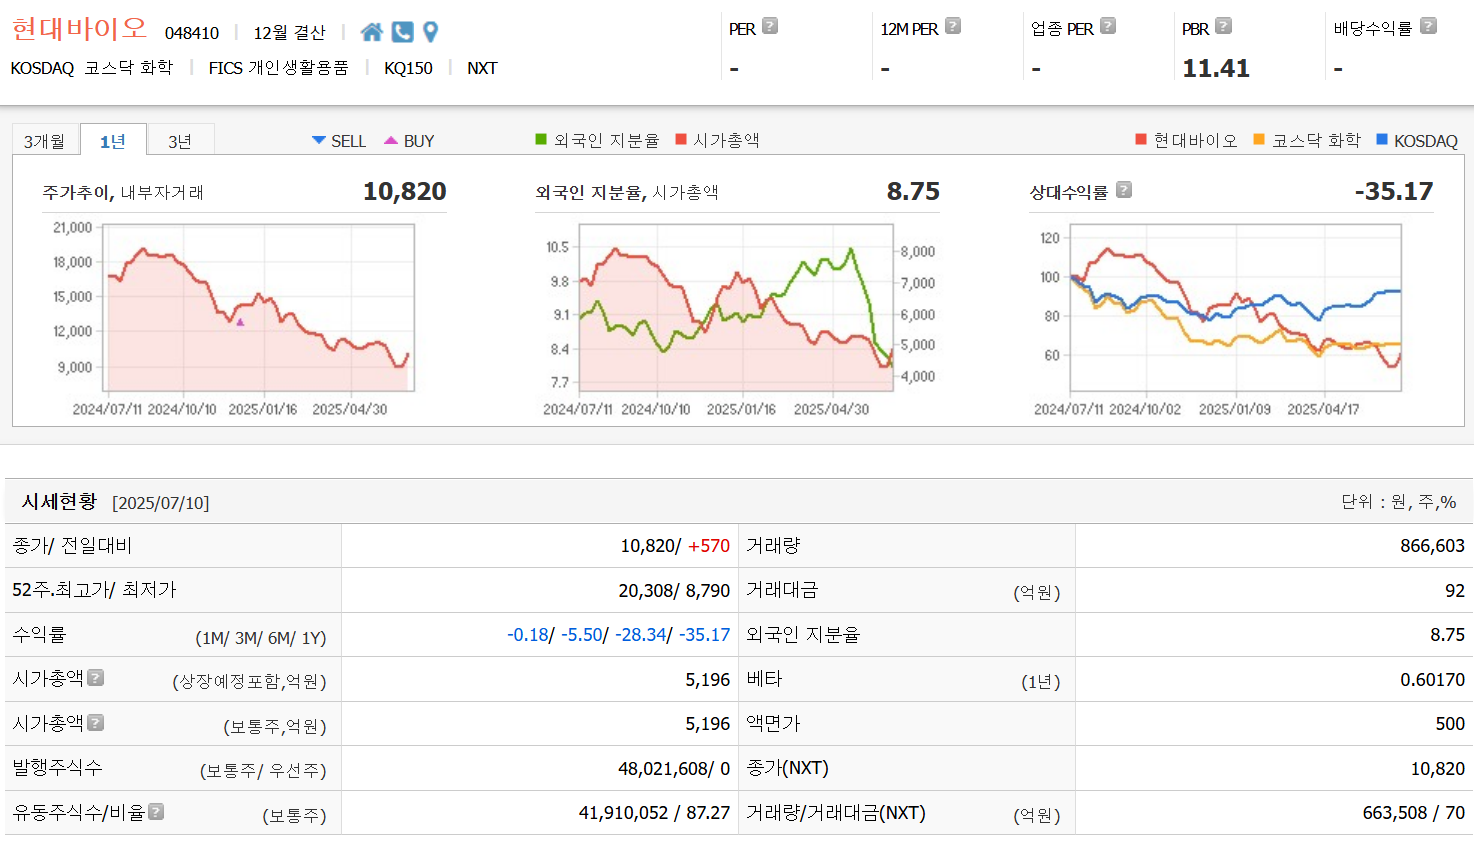The width and height of the screenshot is (1474, 862).
Task: Open help icon beside 유동주식수/비율
Action: [156, 811]
